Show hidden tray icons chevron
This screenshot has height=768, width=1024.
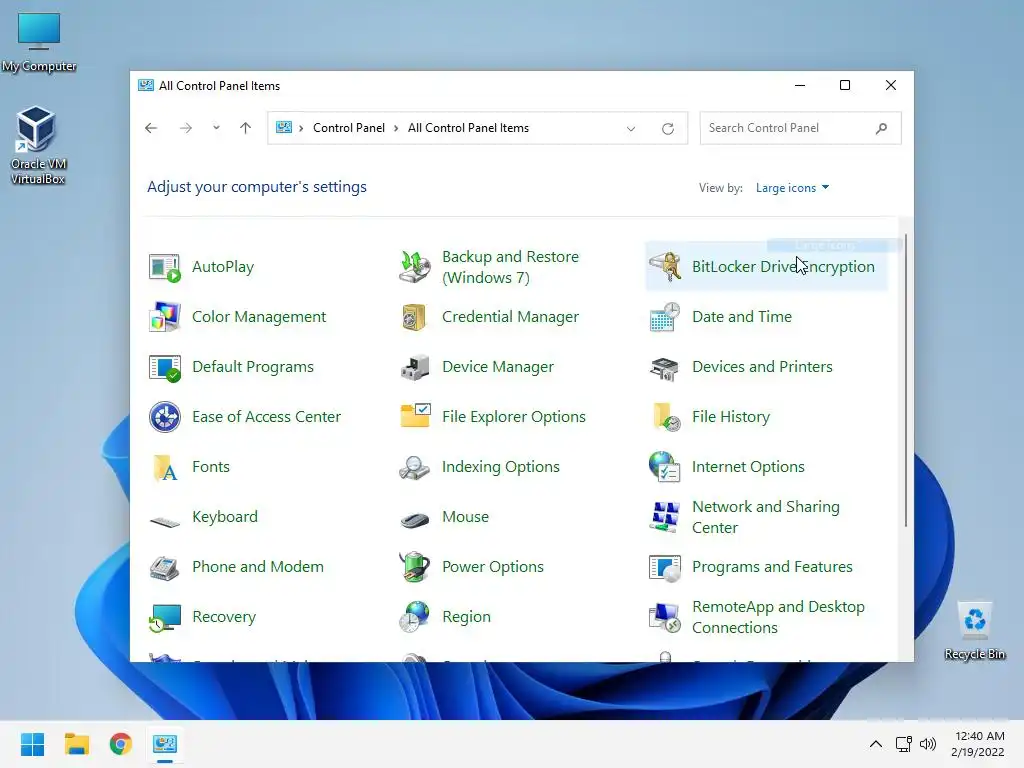coord(876,744)
